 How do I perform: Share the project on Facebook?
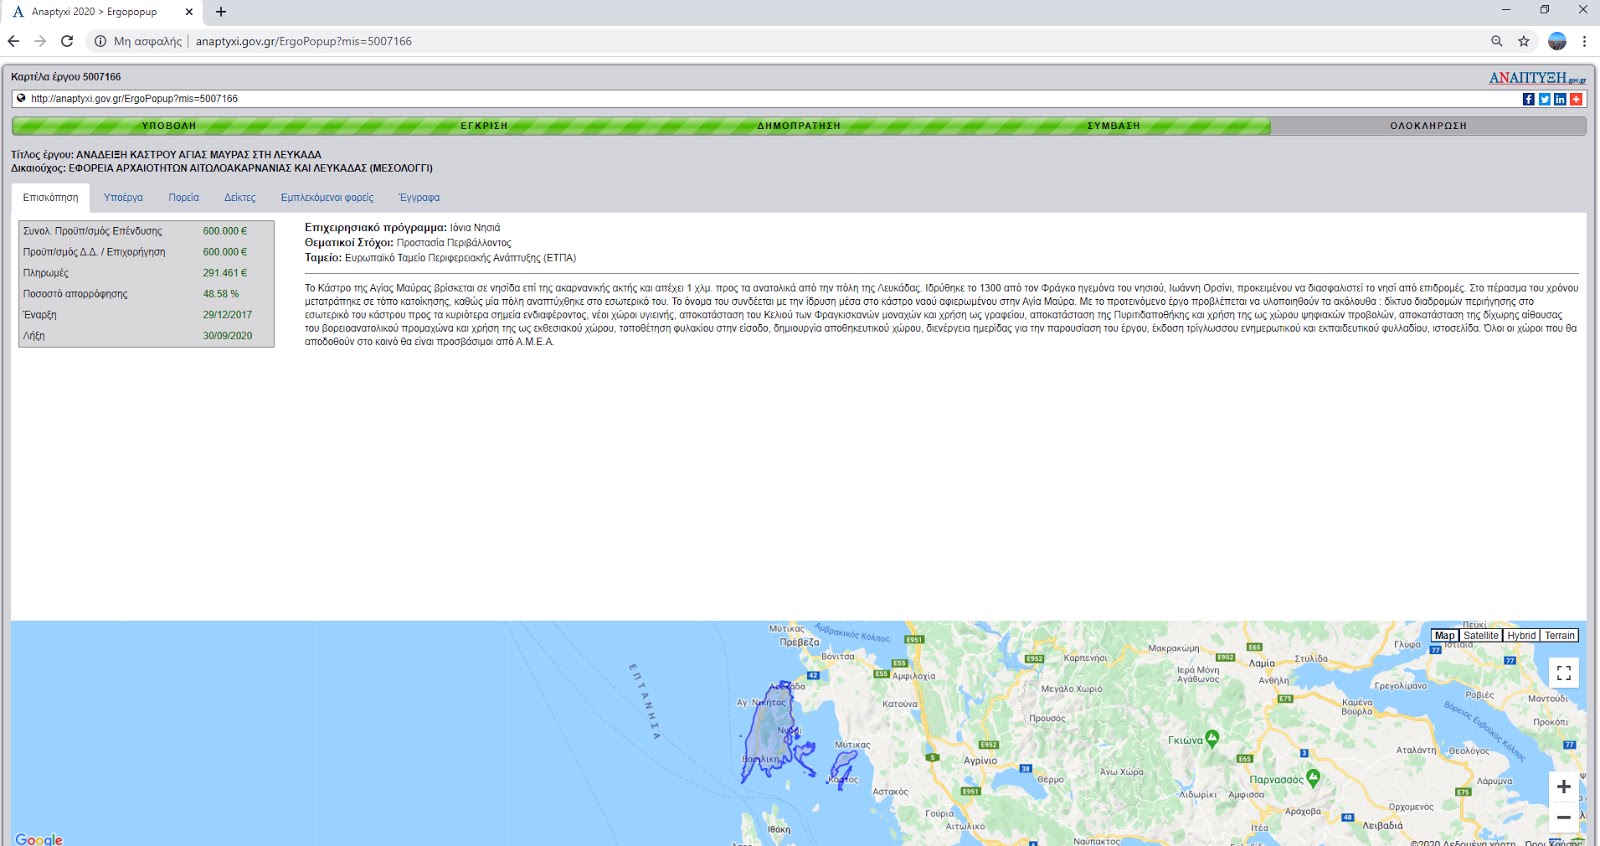(x=1528, y=99)
